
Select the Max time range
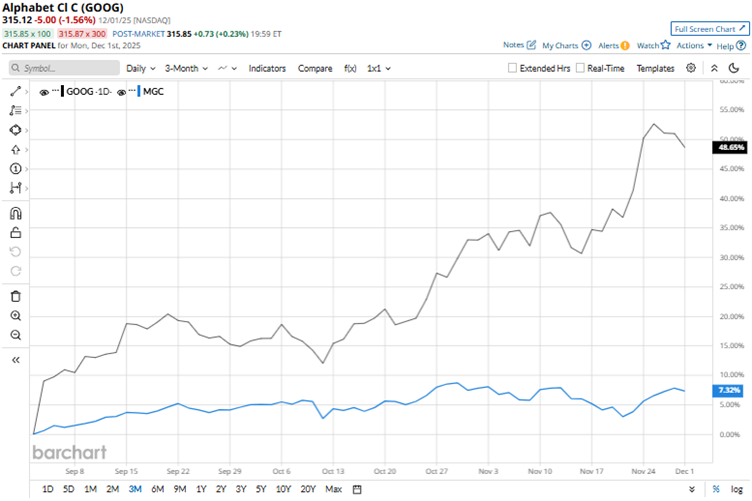[x=333, y=489]
